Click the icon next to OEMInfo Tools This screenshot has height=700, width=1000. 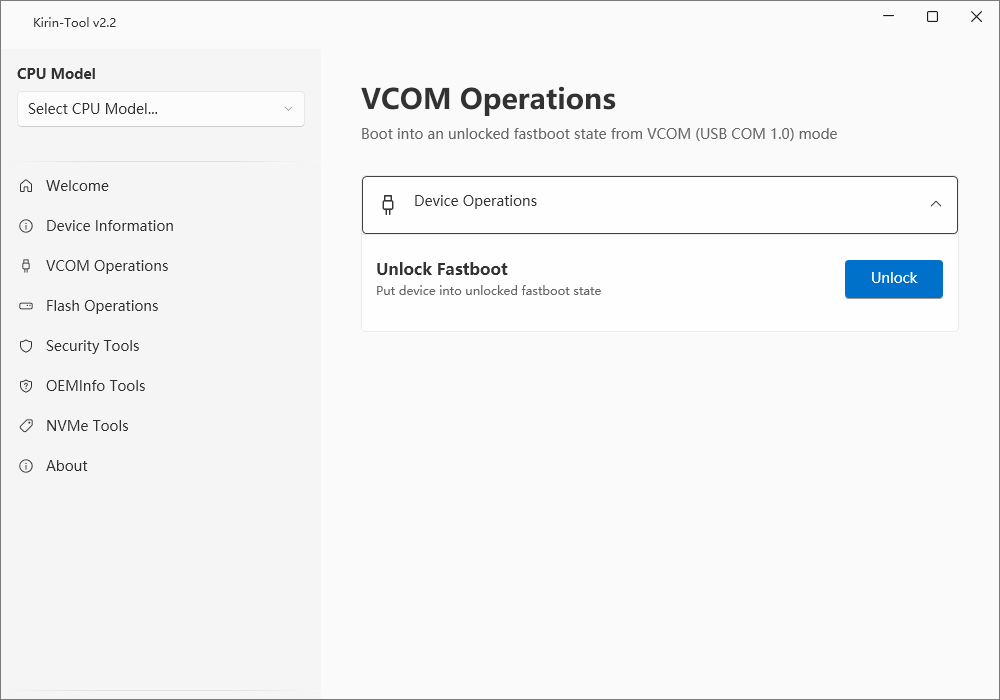pos(24,385)
